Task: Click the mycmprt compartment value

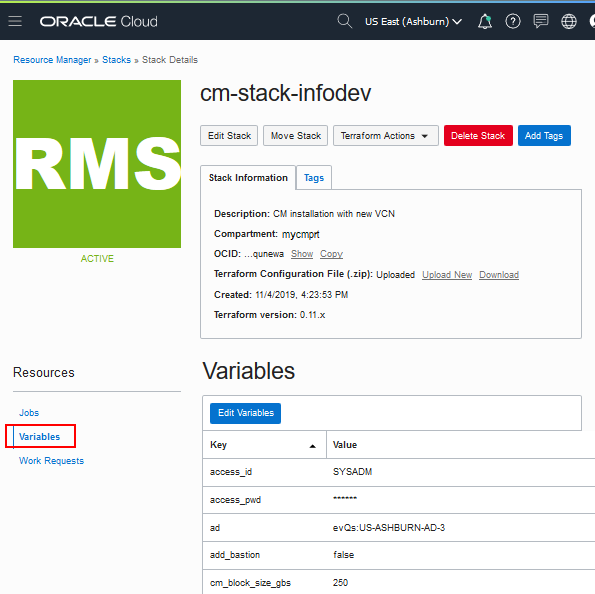Action: point(301,234)
